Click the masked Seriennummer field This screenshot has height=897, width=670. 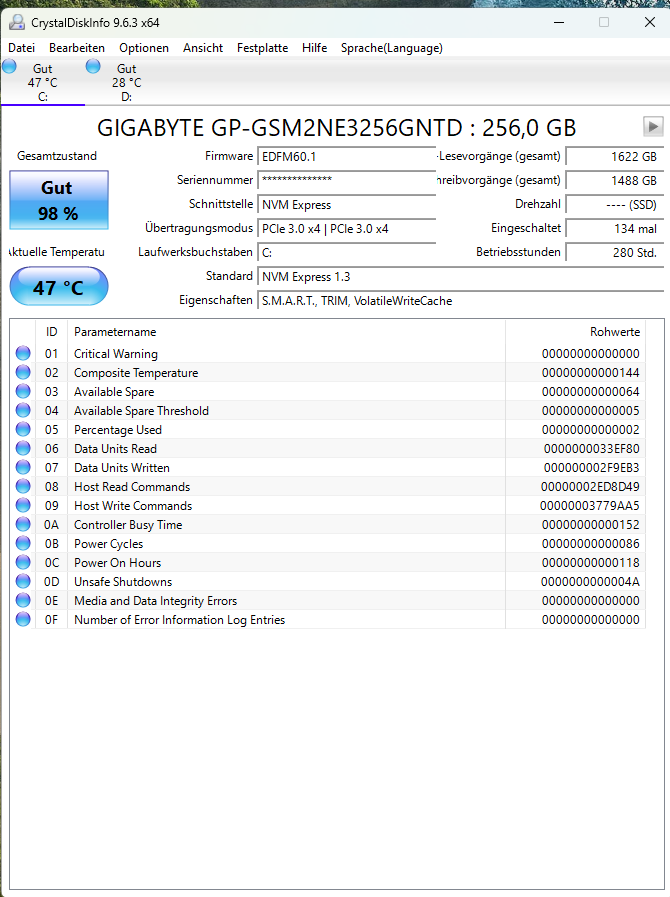pos(347,180)
